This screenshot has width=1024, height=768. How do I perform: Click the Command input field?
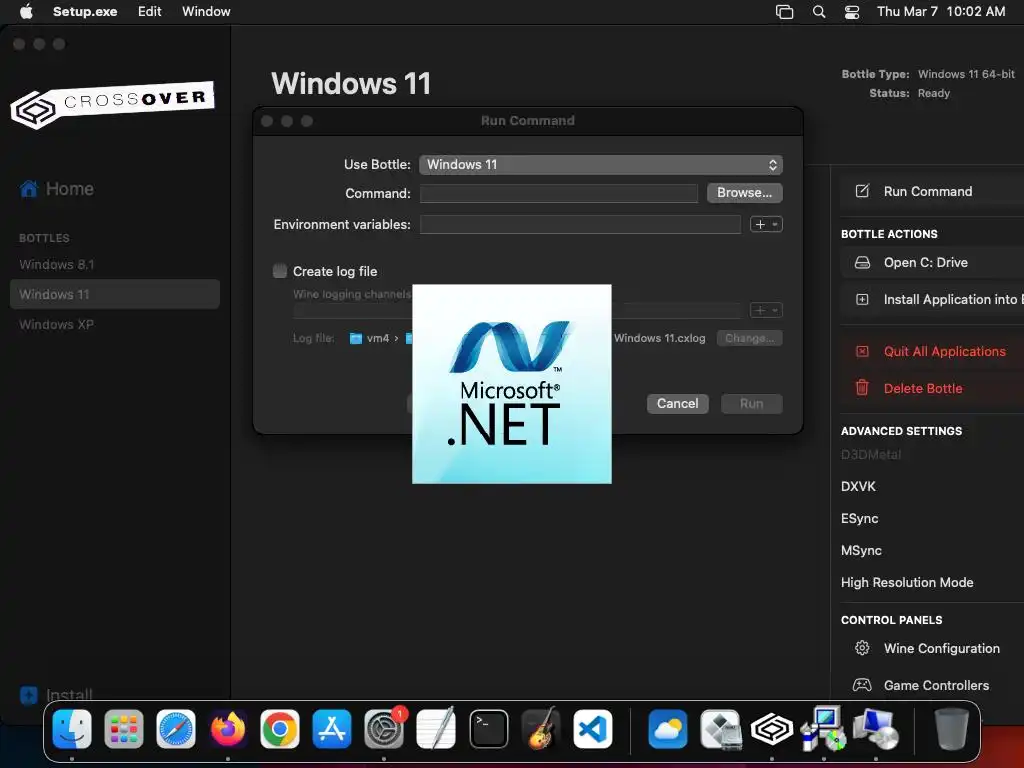[559, 193]
